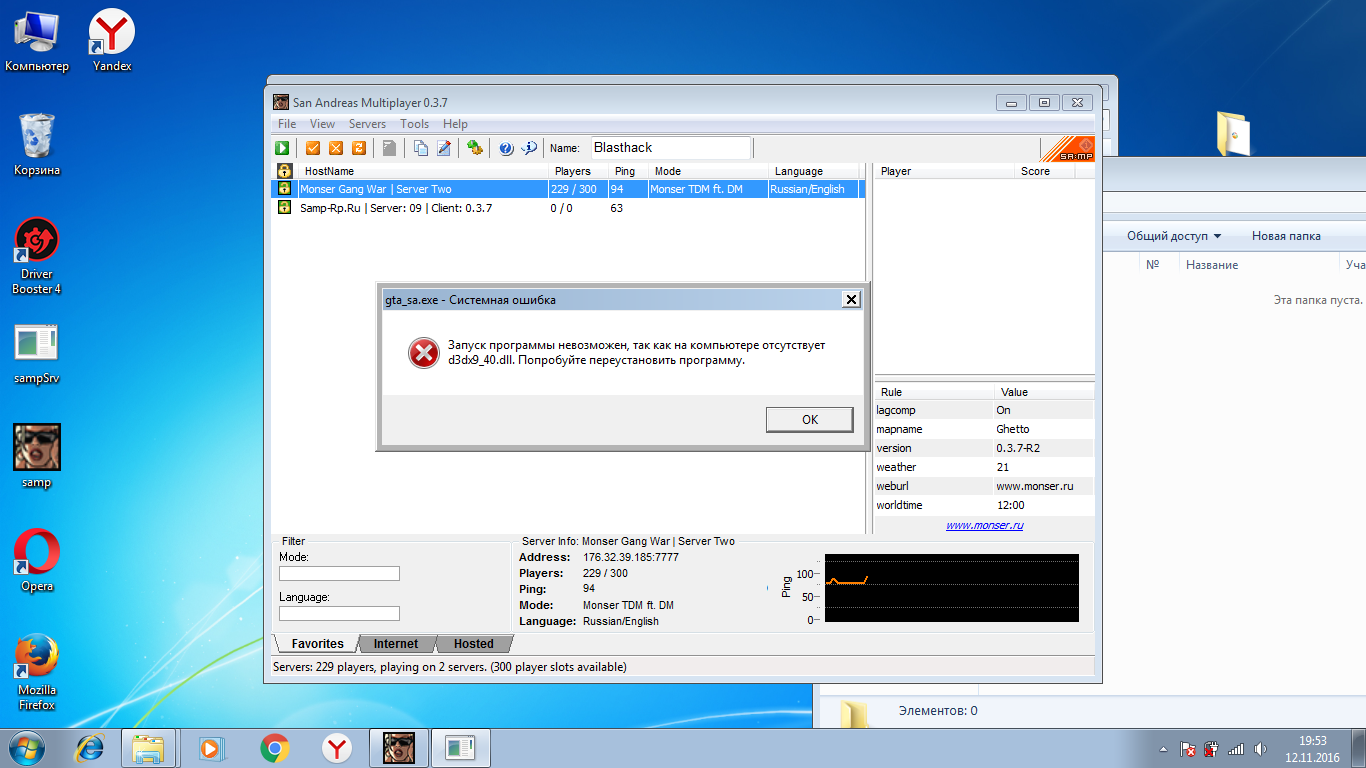Click the Name field containing Blasthack
Screen dimensions: 1366x768
point(671,148)
